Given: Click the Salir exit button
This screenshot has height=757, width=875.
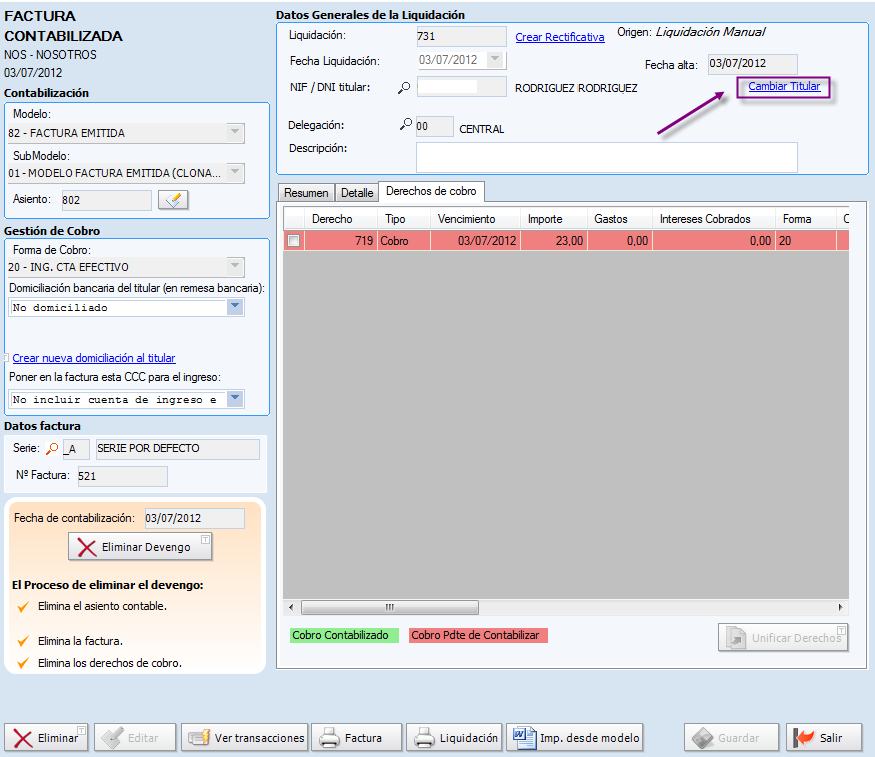Looking at the screenshot, I should 823,738.
